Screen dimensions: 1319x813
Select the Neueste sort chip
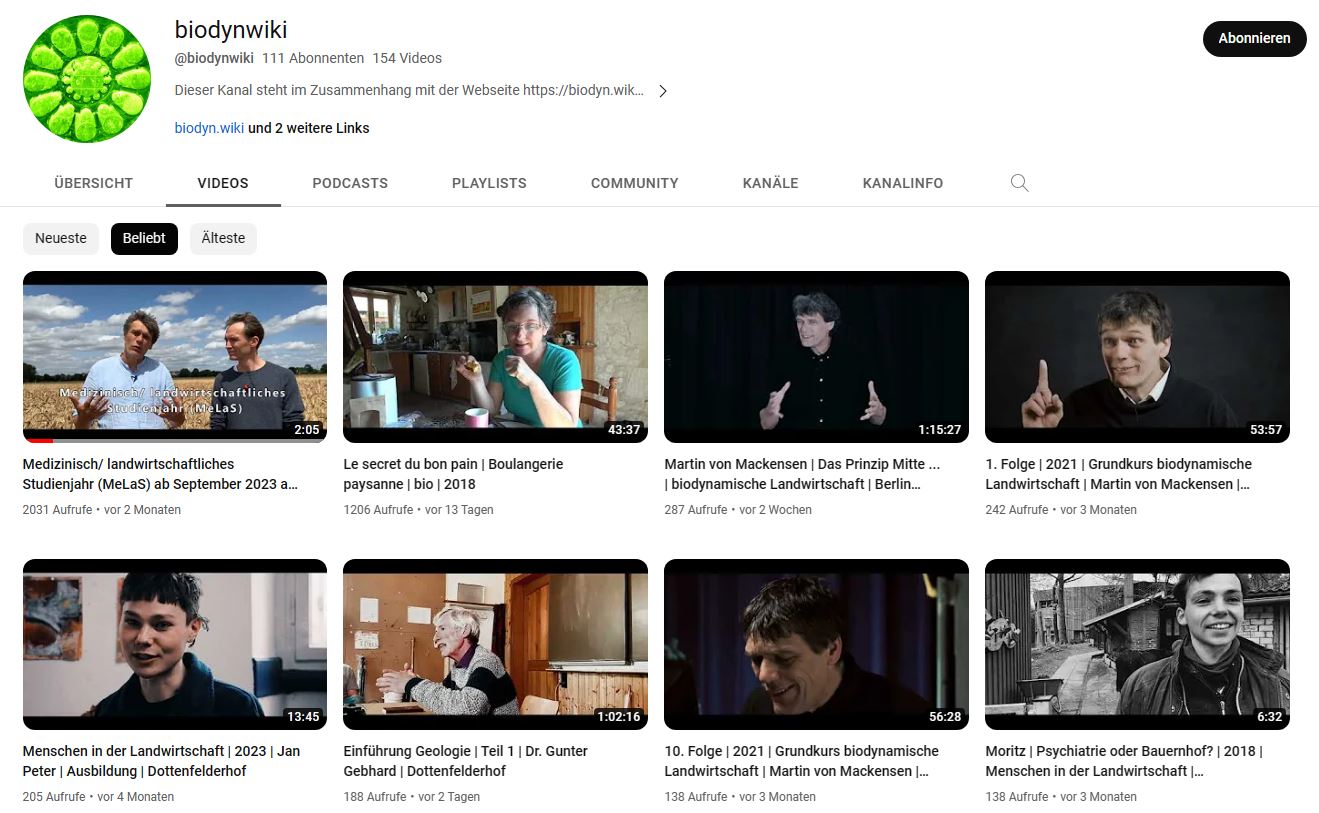[61, 239]
